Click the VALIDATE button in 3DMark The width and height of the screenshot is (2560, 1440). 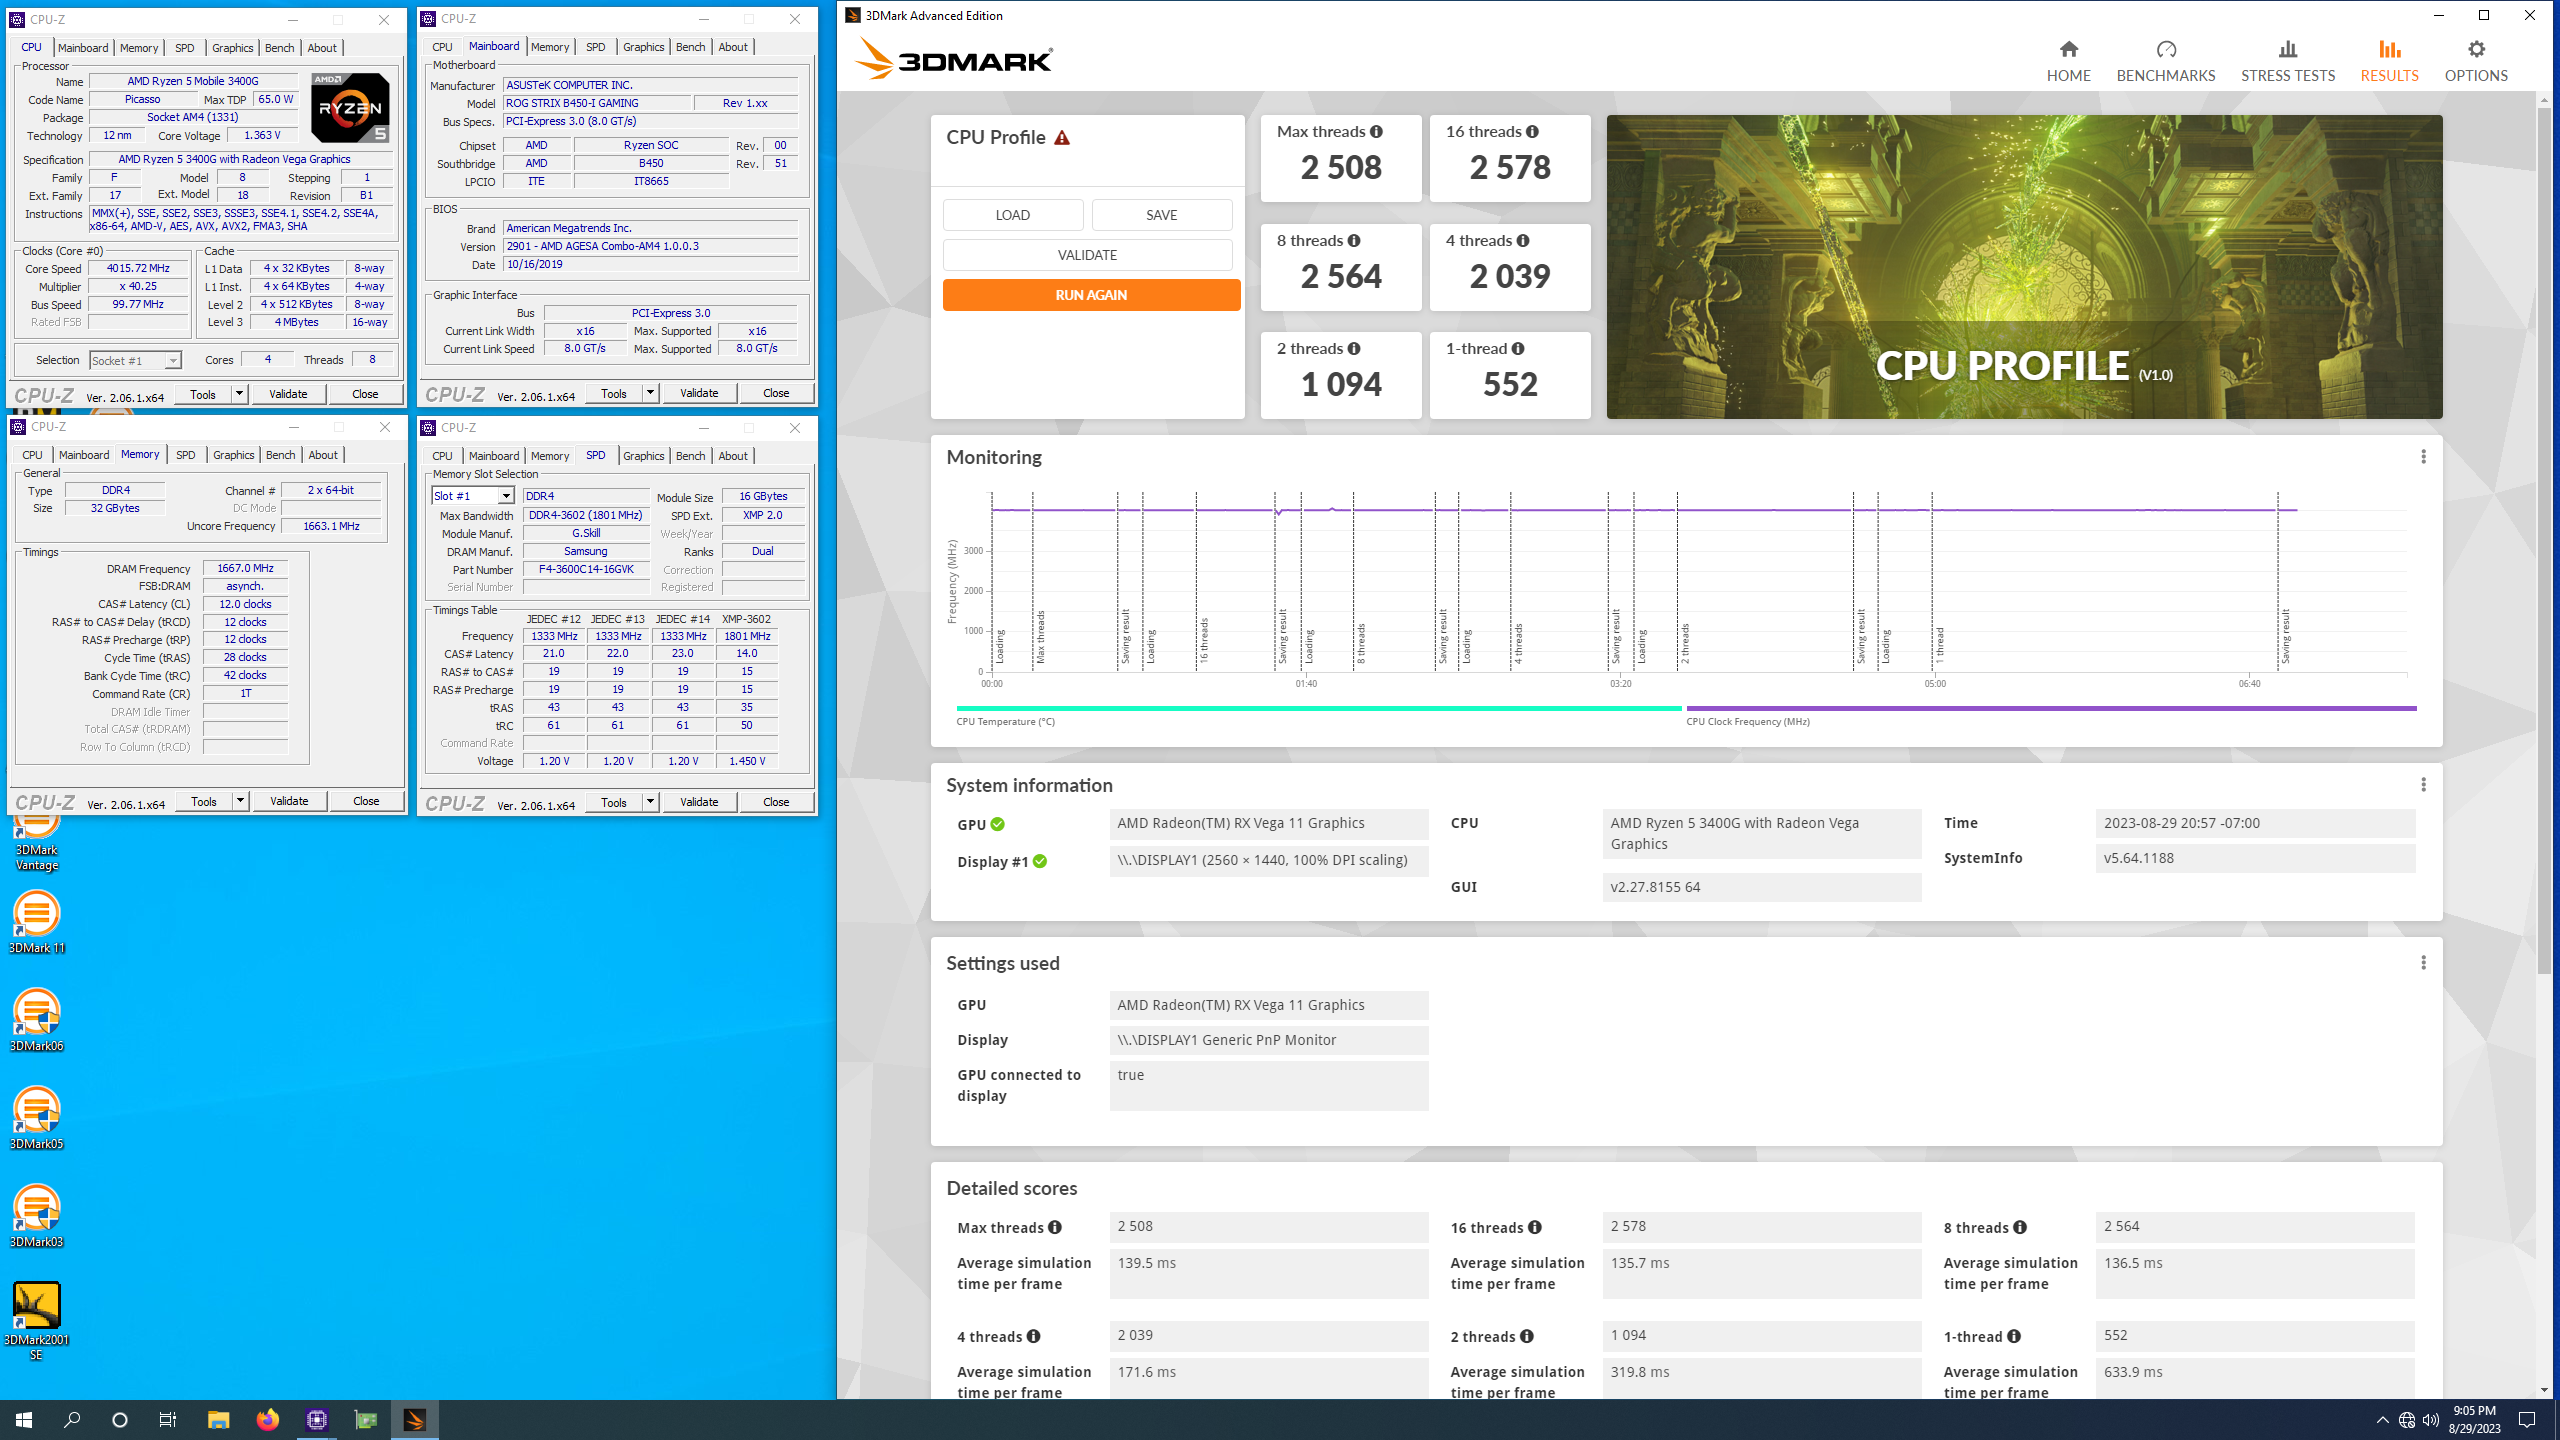point(1087,255)
